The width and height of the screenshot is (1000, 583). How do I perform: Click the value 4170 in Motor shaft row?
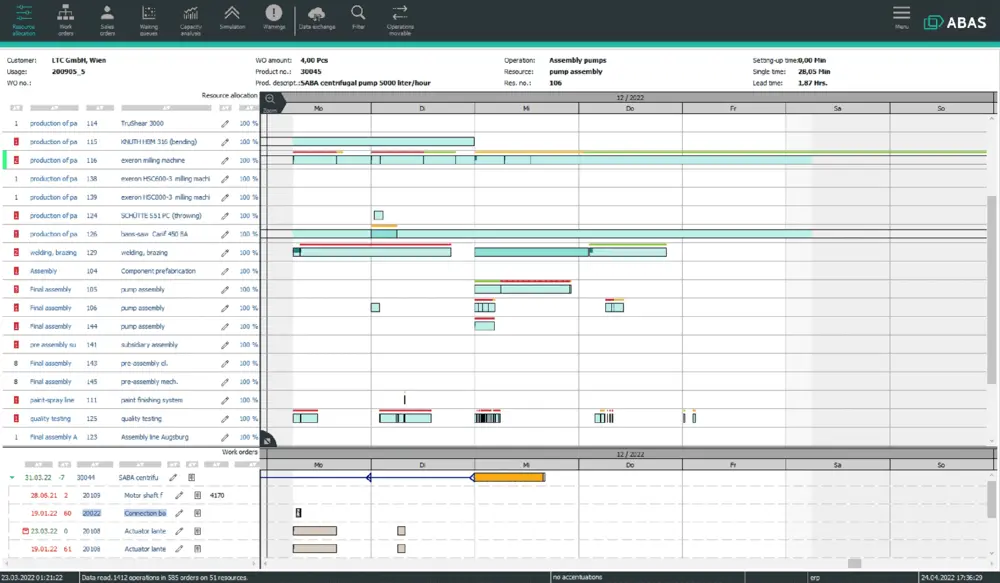click(217, 495)
